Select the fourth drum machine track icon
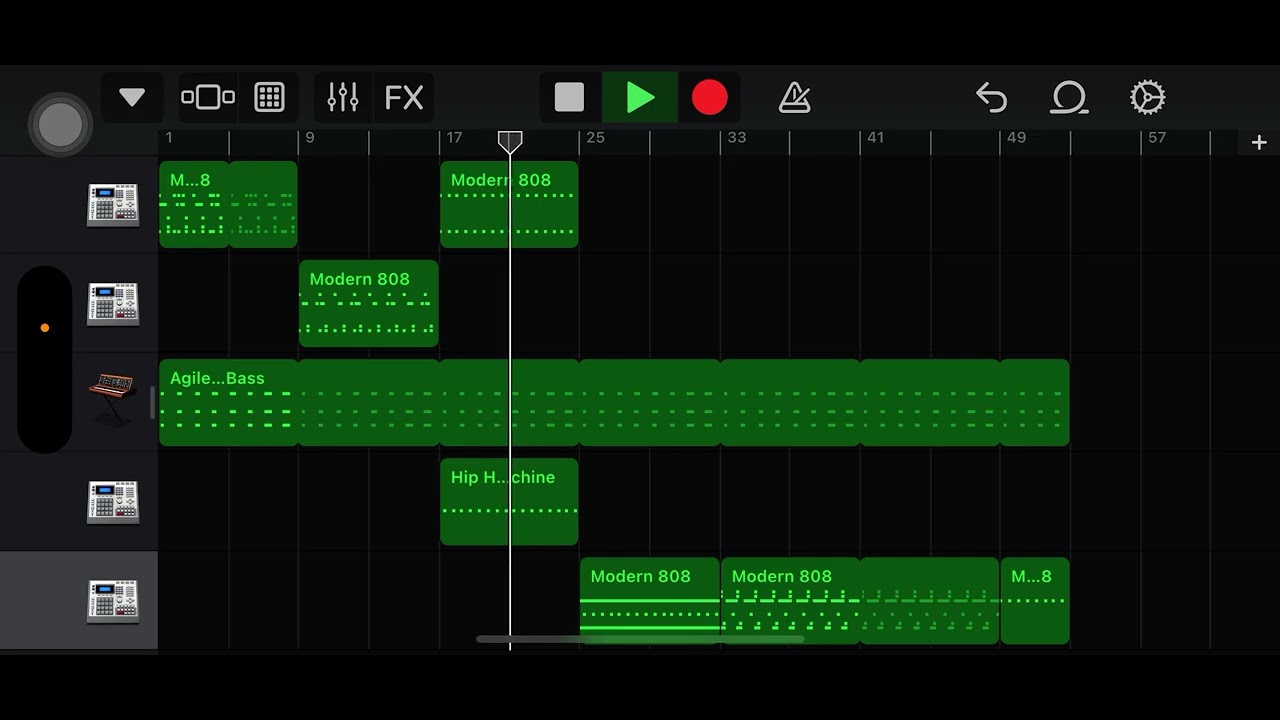This screenshot has height=720, width=1280. pyautogui.click(x=113, y=502)
